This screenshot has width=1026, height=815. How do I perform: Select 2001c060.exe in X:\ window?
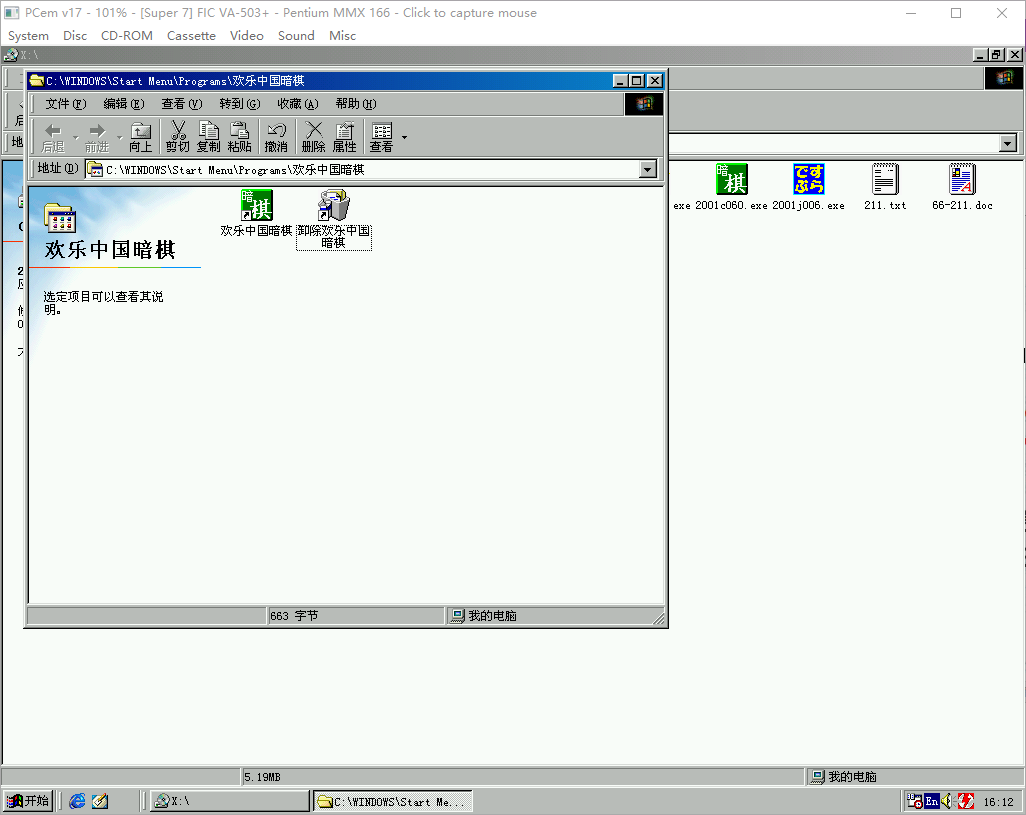click(731, 186)
